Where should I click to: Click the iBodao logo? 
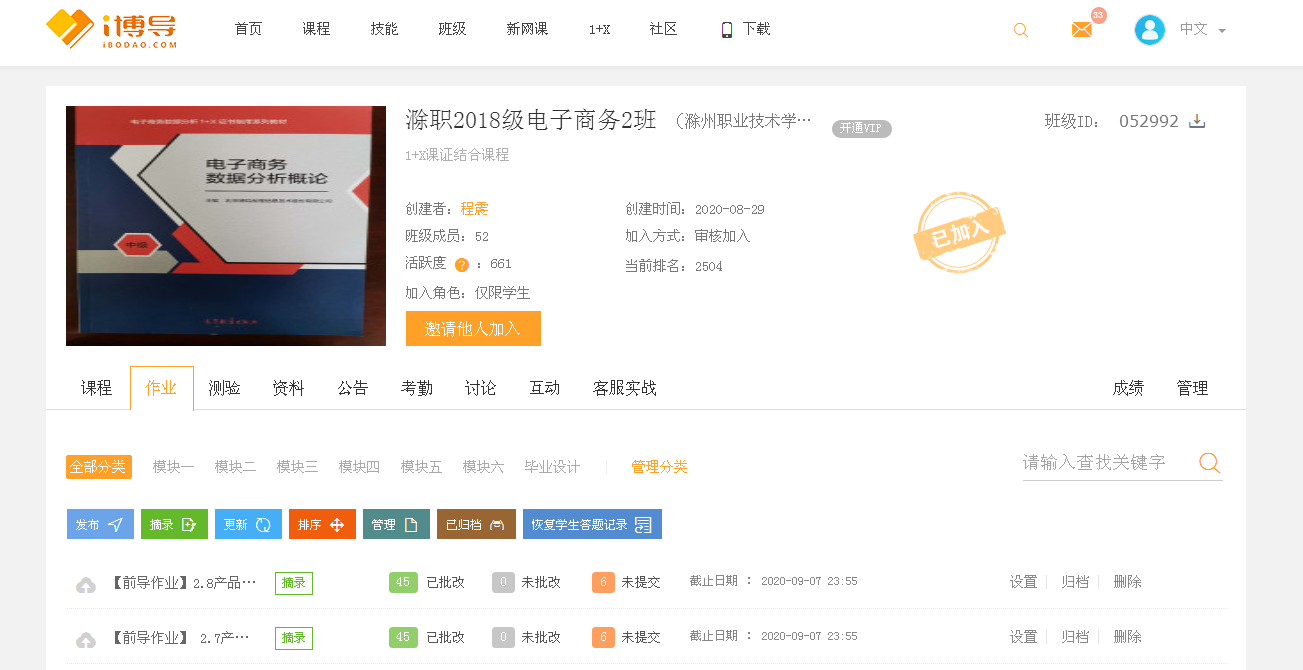pyautogui.click(x=112, y=30)
